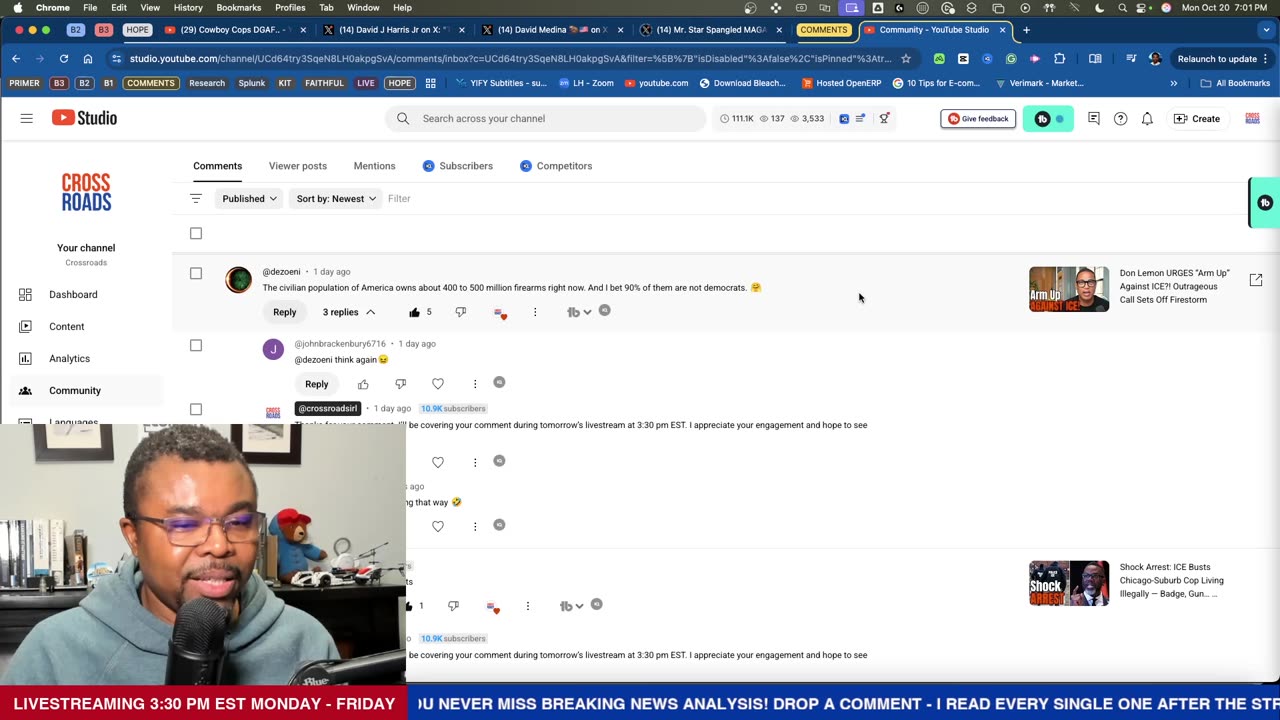This screenshot has width=1280, height=720.
Task: Open the comment filter lines icon
Action: (196, 198)
